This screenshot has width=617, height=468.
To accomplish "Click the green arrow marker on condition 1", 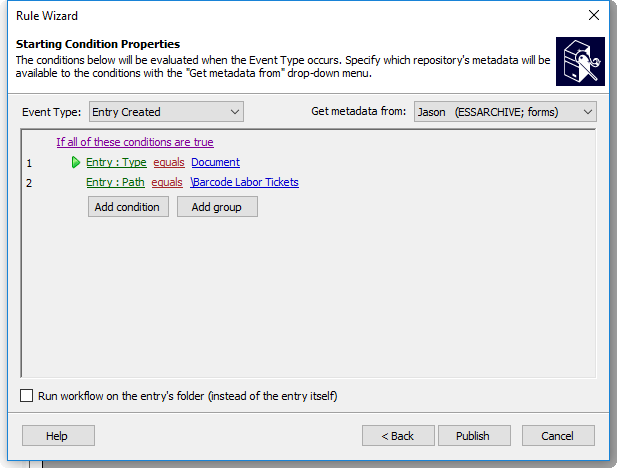I will (x=76, y=162).
